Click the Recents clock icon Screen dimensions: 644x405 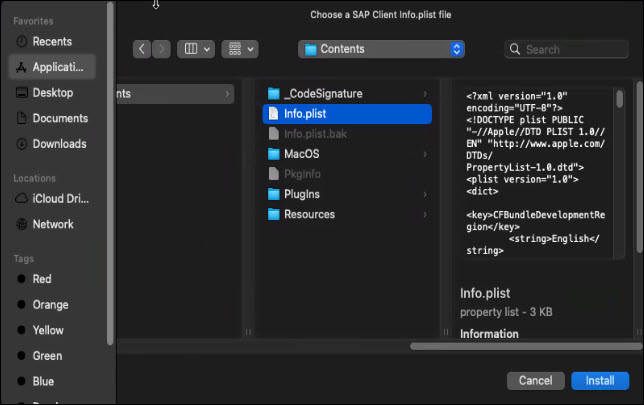tap(21, 41)
